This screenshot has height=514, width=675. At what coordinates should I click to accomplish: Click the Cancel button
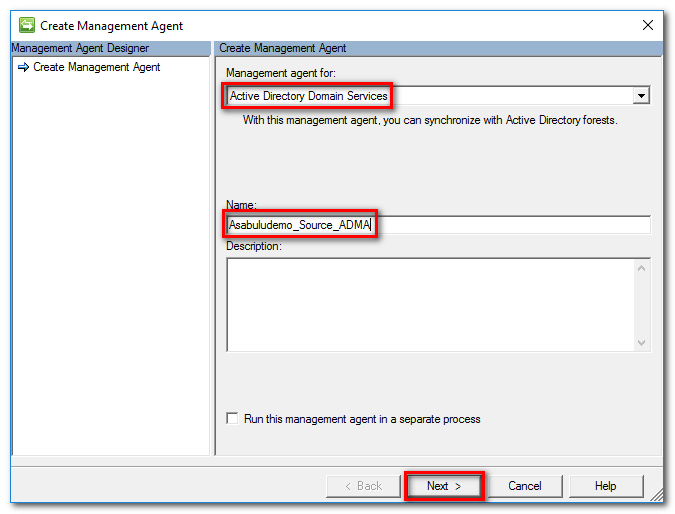point(525,486)
